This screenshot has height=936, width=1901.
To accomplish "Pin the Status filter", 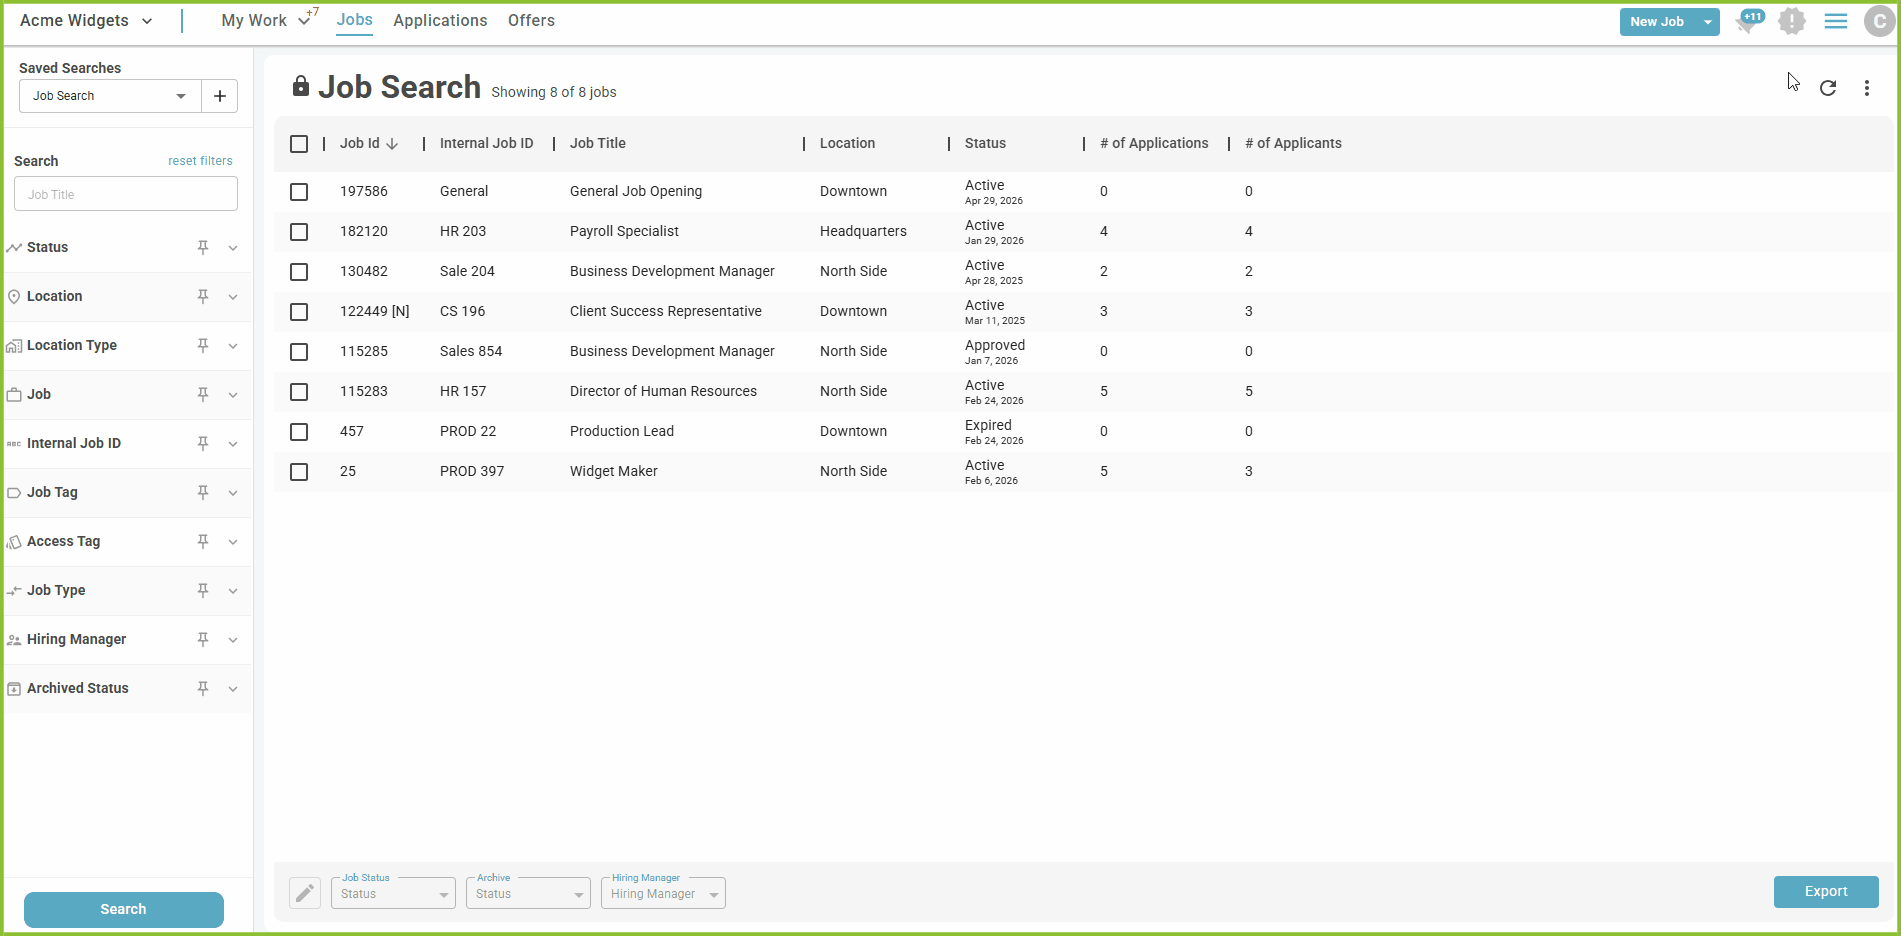I will click(203, 247).
